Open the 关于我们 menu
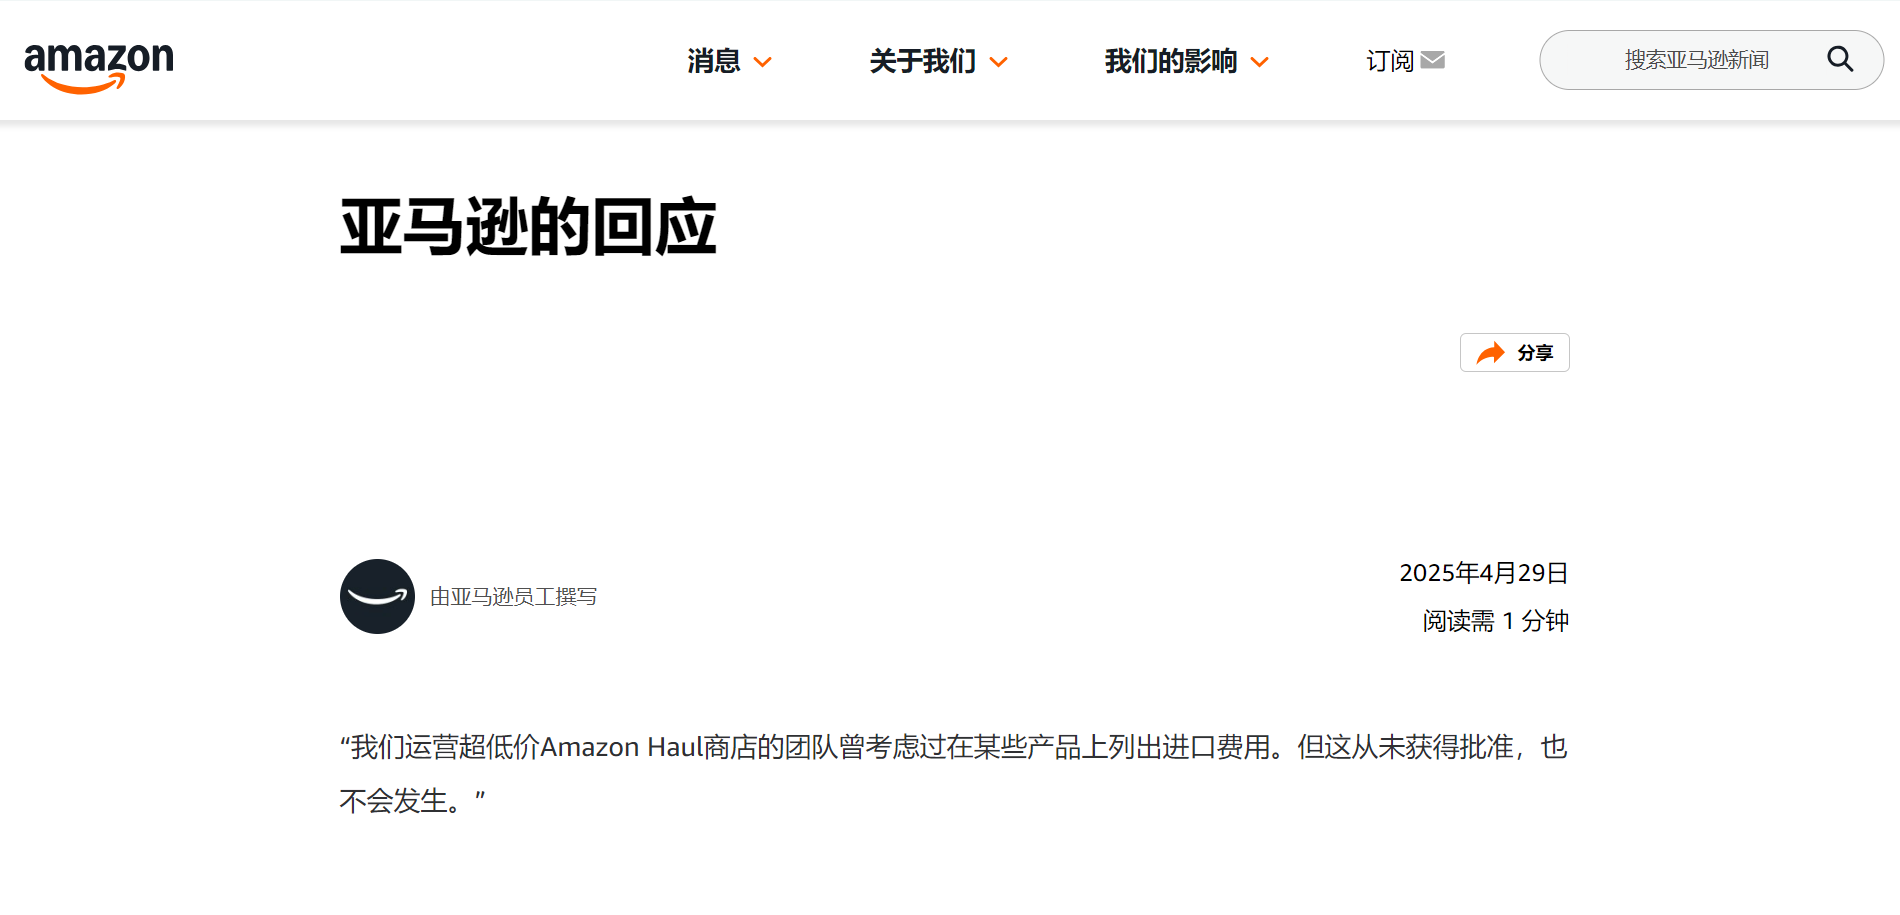Image resolution: width=1900 pixels, height=915 pixels. tap(922, 61)
